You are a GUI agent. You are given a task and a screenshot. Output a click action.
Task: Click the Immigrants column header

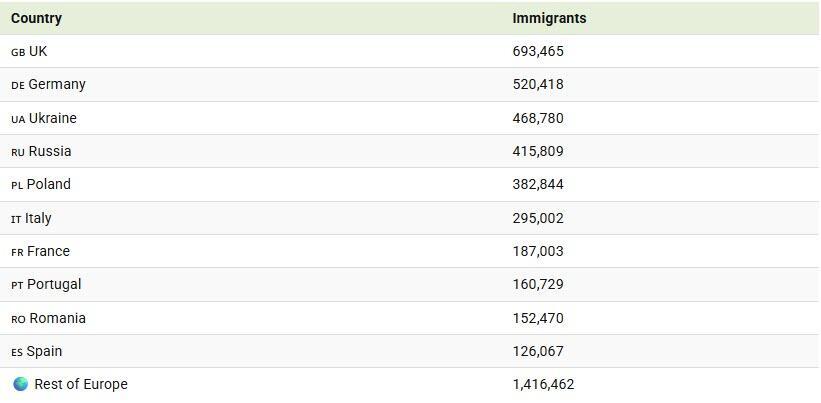549,18
